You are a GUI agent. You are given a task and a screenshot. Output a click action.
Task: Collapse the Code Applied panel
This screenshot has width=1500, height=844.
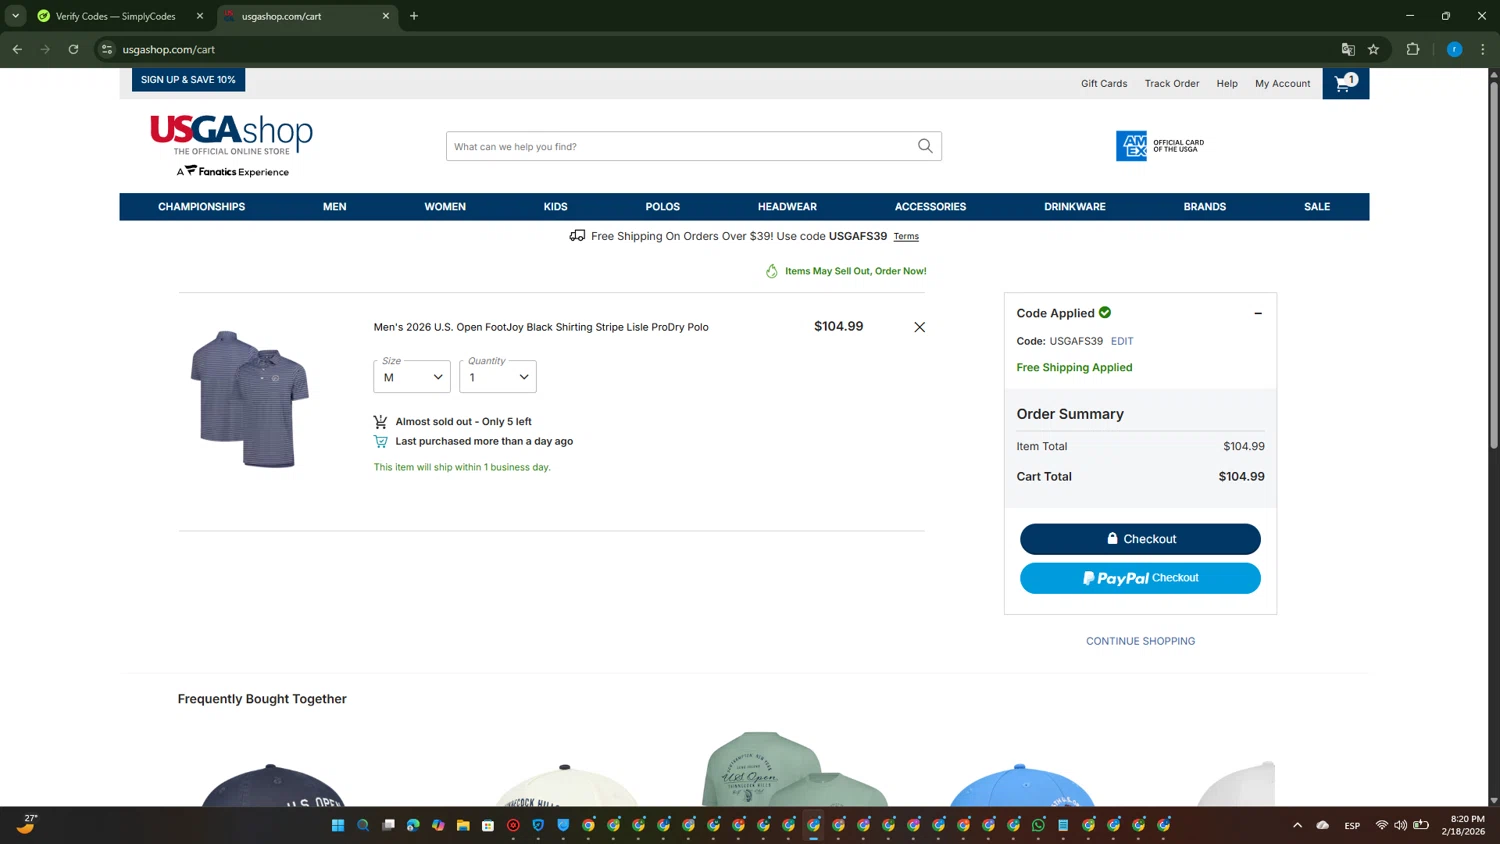[x=1258, y=313]
